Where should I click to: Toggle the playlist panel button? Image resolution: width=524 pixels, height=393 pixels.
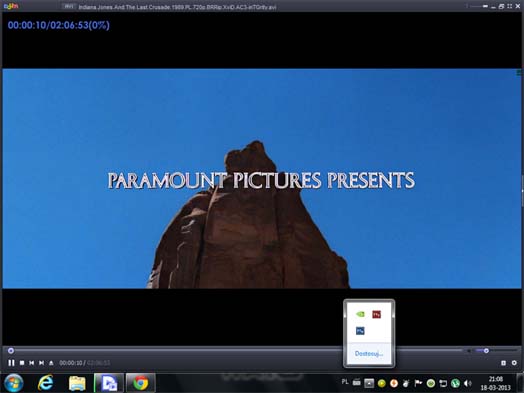coord(503,363)
